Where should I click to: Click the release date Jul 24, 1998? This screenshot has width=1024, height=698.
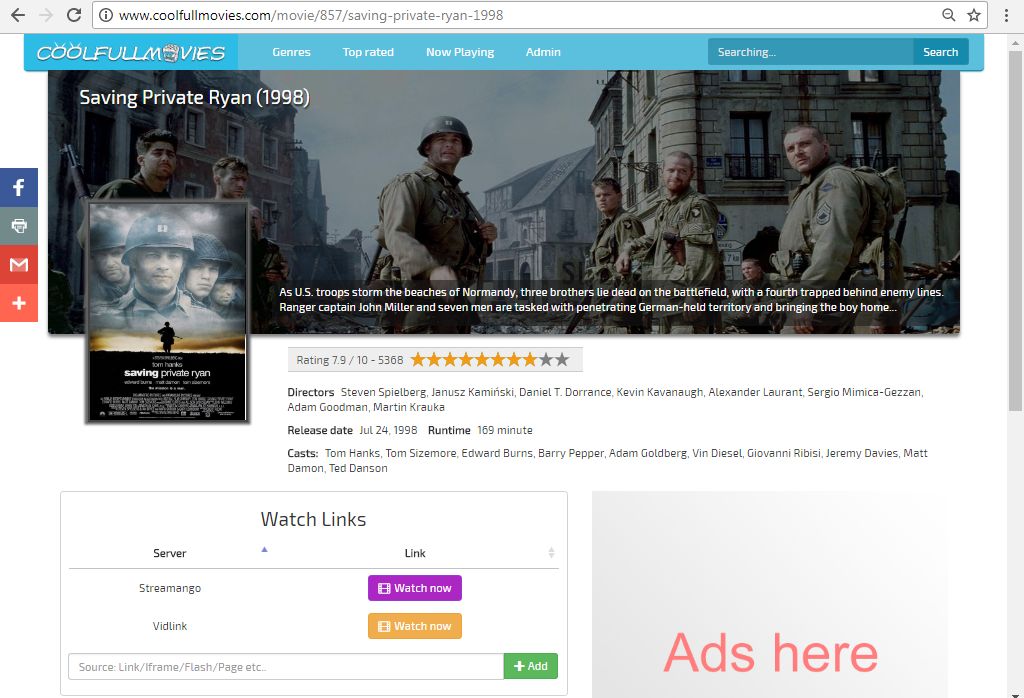click(388, 430)
